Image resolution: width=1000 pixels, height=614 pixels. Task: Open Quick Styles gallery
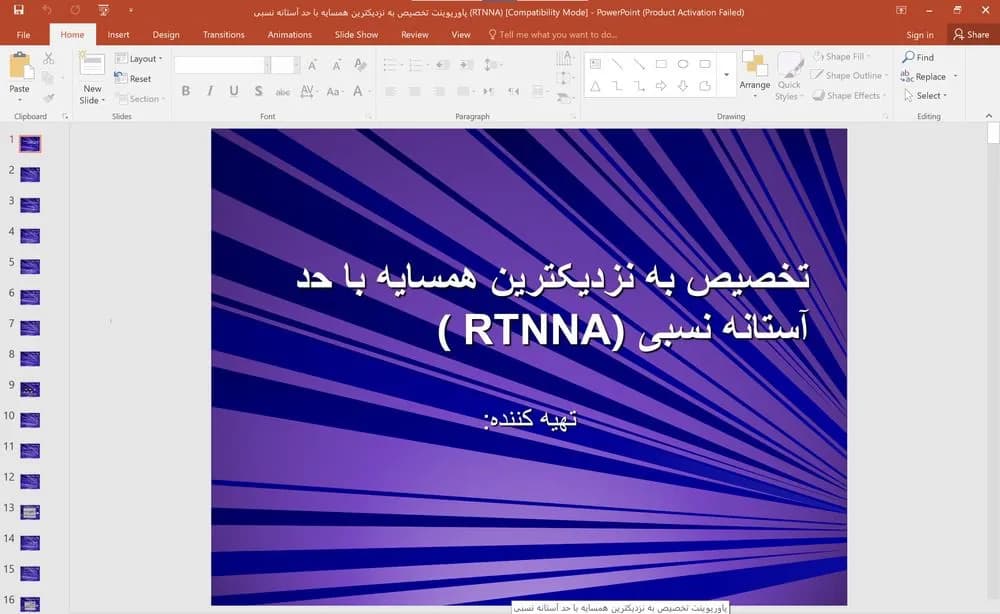tap(789, 77)
